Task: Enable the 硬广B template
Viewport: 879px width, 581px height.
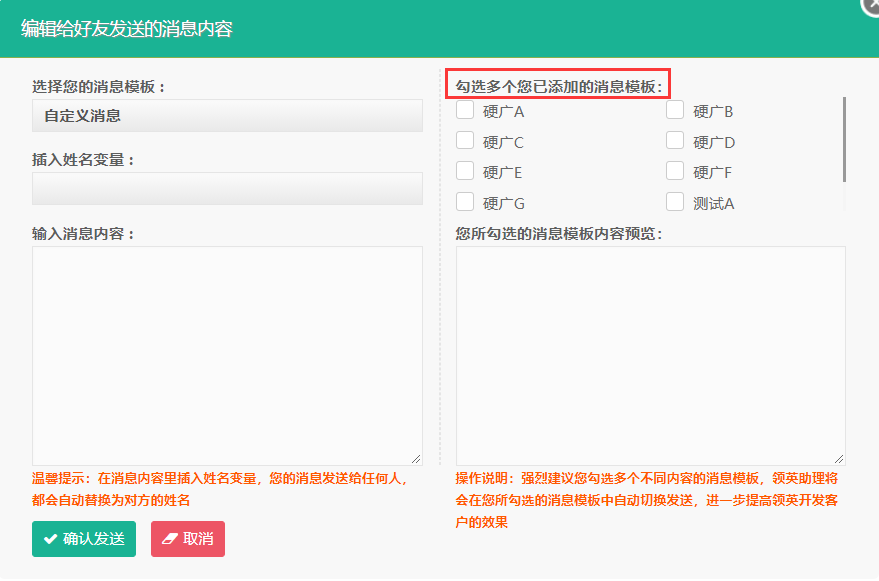Action: click(674, 110)
